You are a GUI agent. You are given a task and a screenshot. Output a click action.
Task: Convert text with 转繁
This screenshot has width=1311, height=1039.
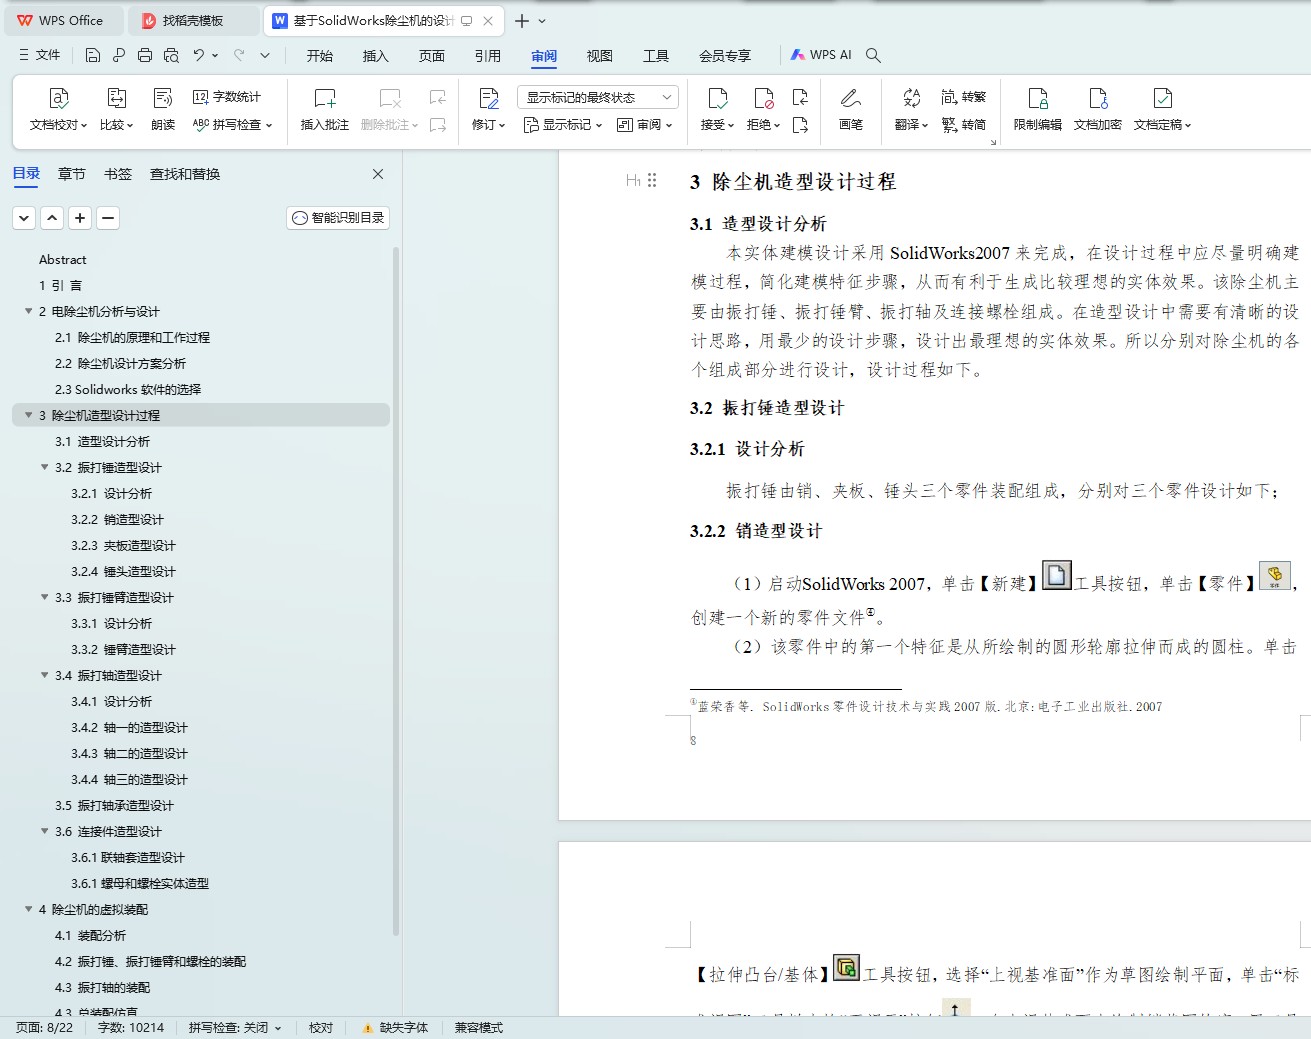pyautogui.click(x=963, y=97)
